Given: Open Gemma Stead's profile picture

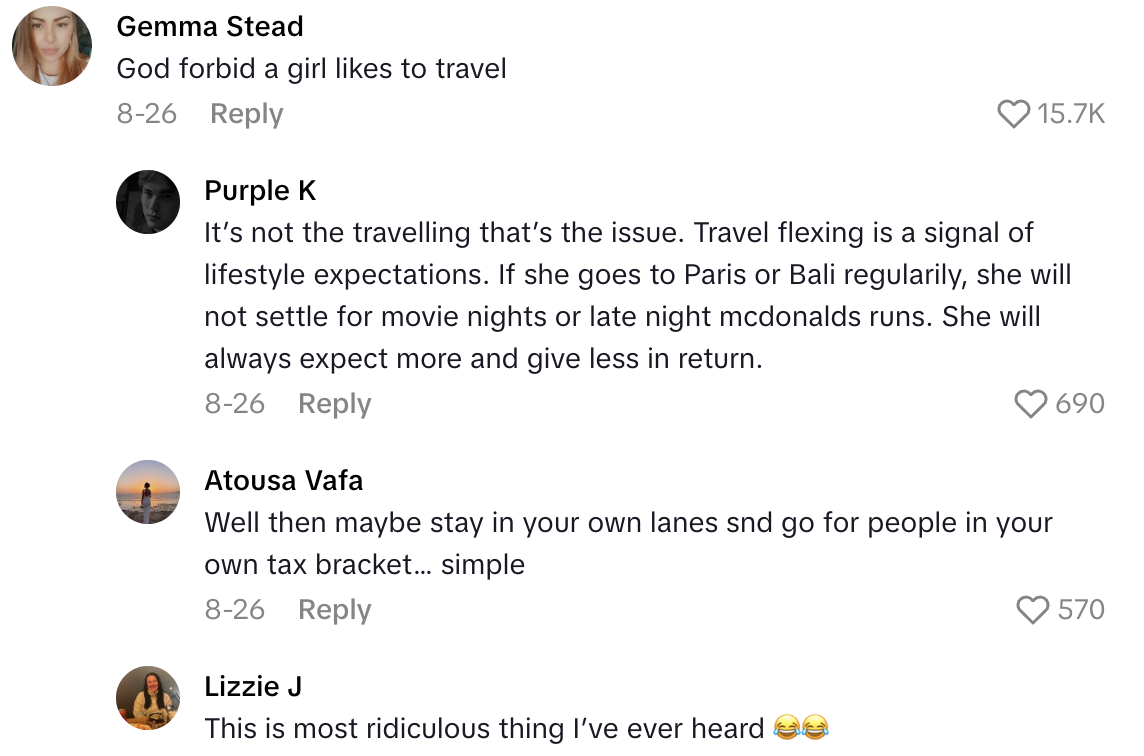Looking at the screenshot, I should tap(51, 45).
